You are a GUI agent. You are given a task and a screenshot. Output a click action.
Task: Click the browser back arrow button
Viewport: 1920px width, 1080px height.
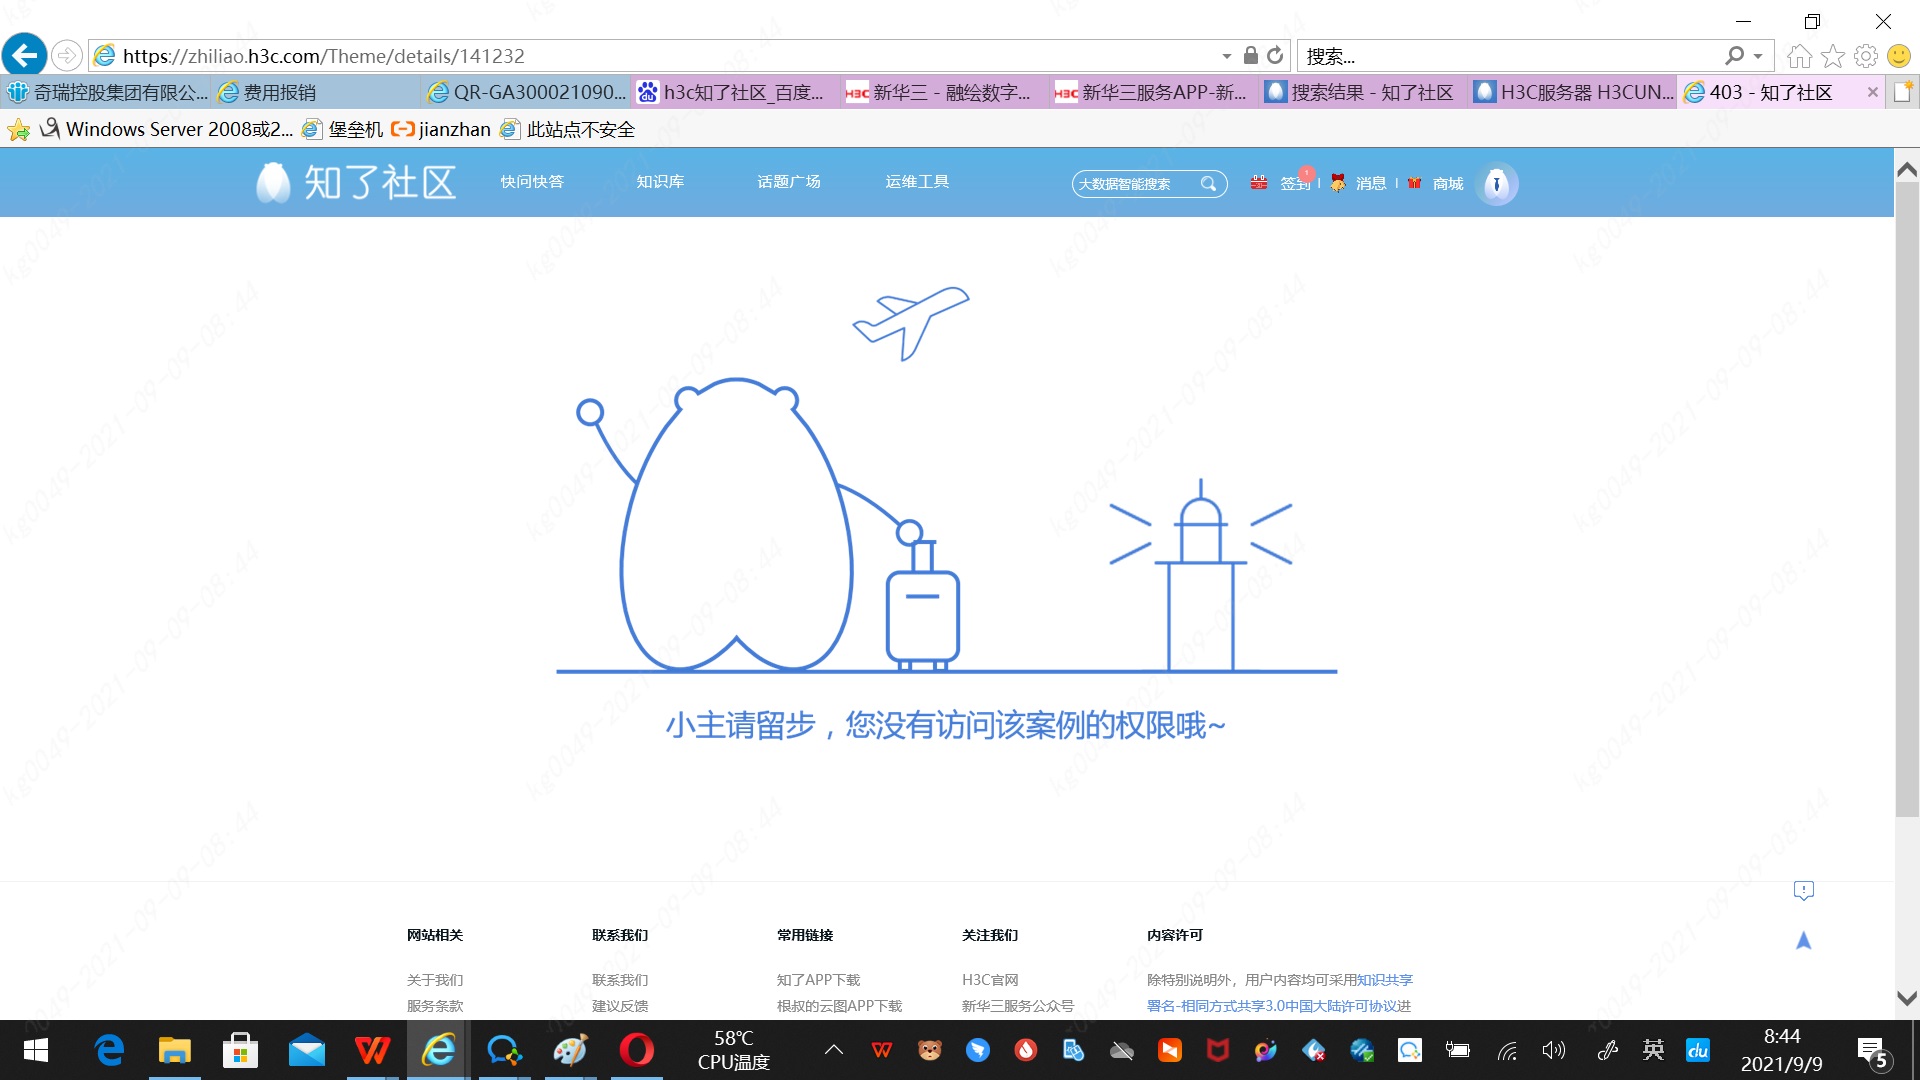(25, 55)
